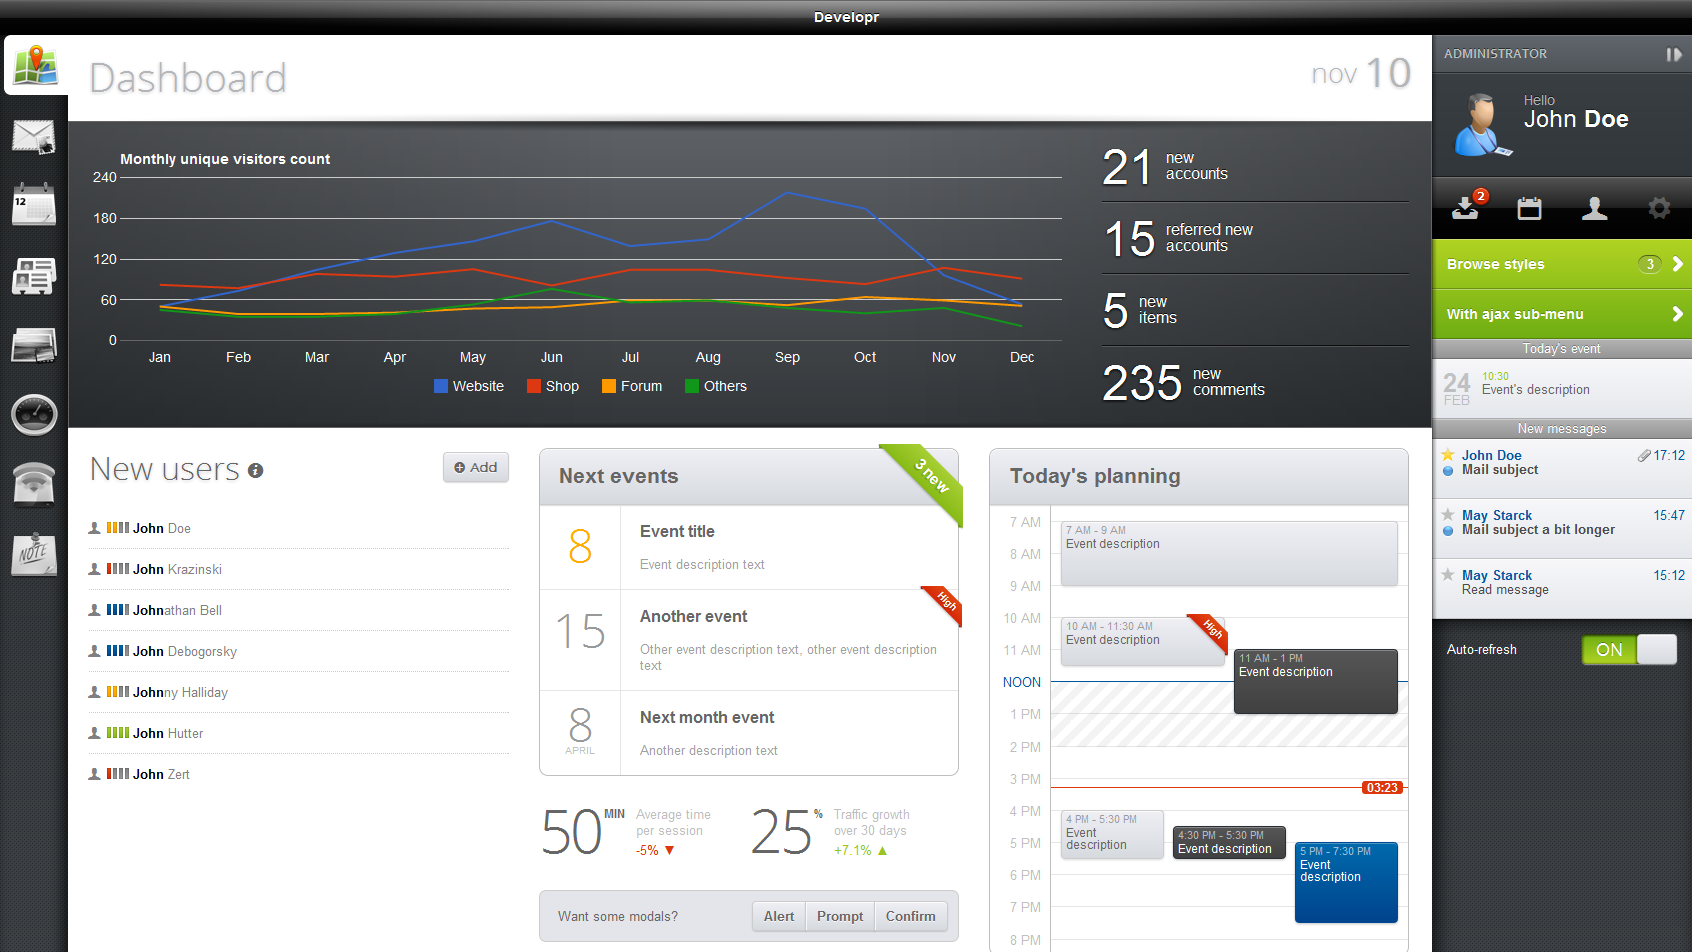The image size is (1692, 952).
Task: Expand the 'With ajax sub-menu' arrow
Action: (1677, 314)
